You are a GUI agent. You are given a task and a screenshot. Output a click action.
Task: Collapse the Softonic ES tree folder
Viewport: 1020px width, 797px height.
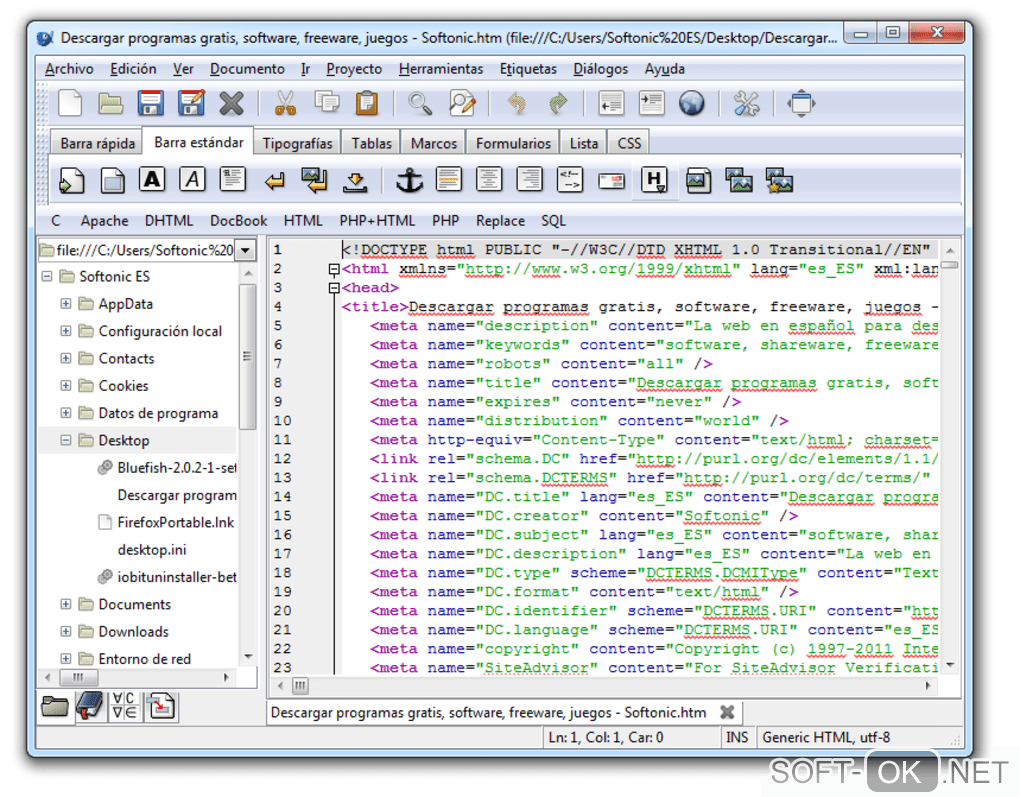tap(47, 277)
